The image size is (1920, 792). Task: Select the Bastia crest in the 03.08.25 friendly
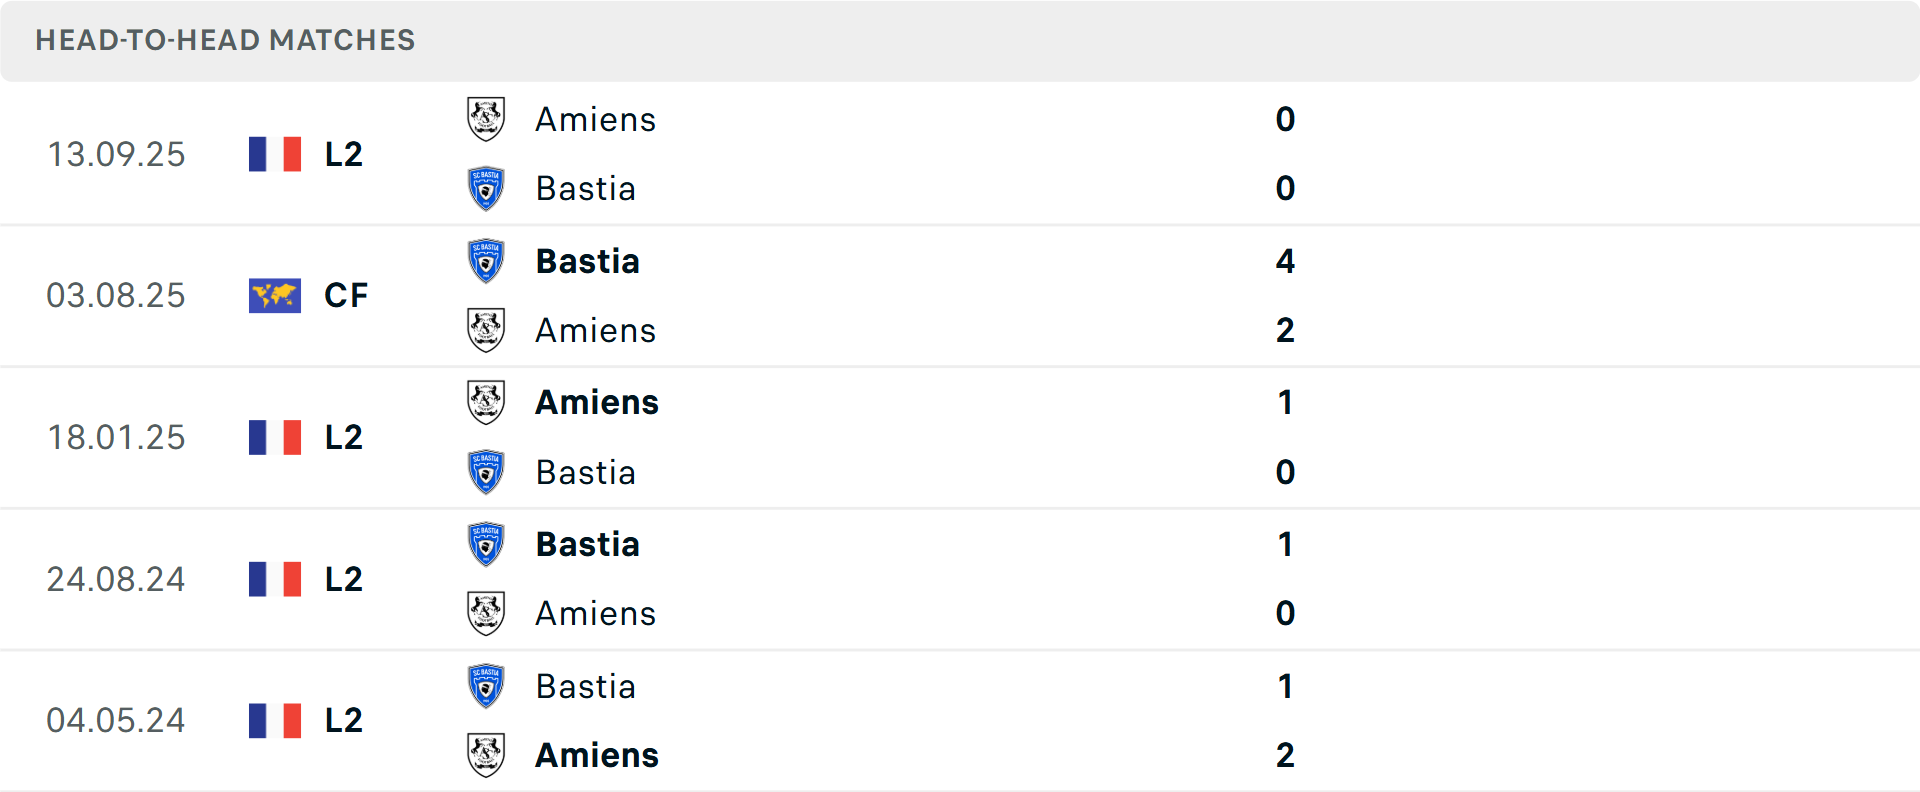(x=486, y=259)
